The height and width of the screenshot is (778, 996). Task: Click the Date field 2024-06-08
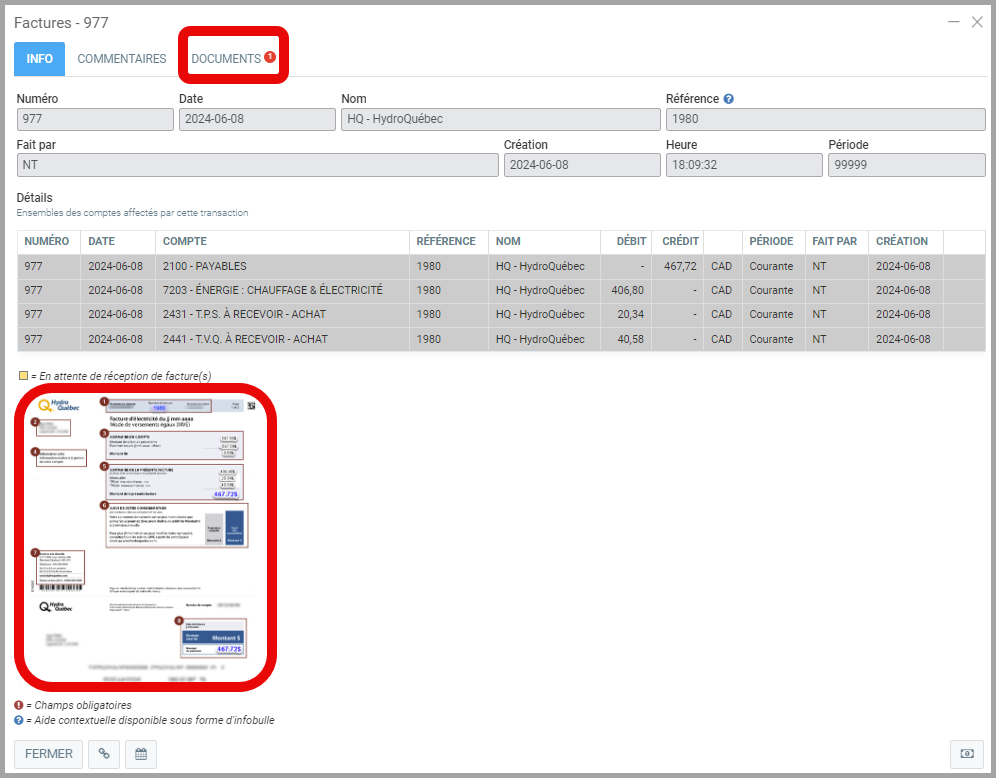(x=256, y=119)
